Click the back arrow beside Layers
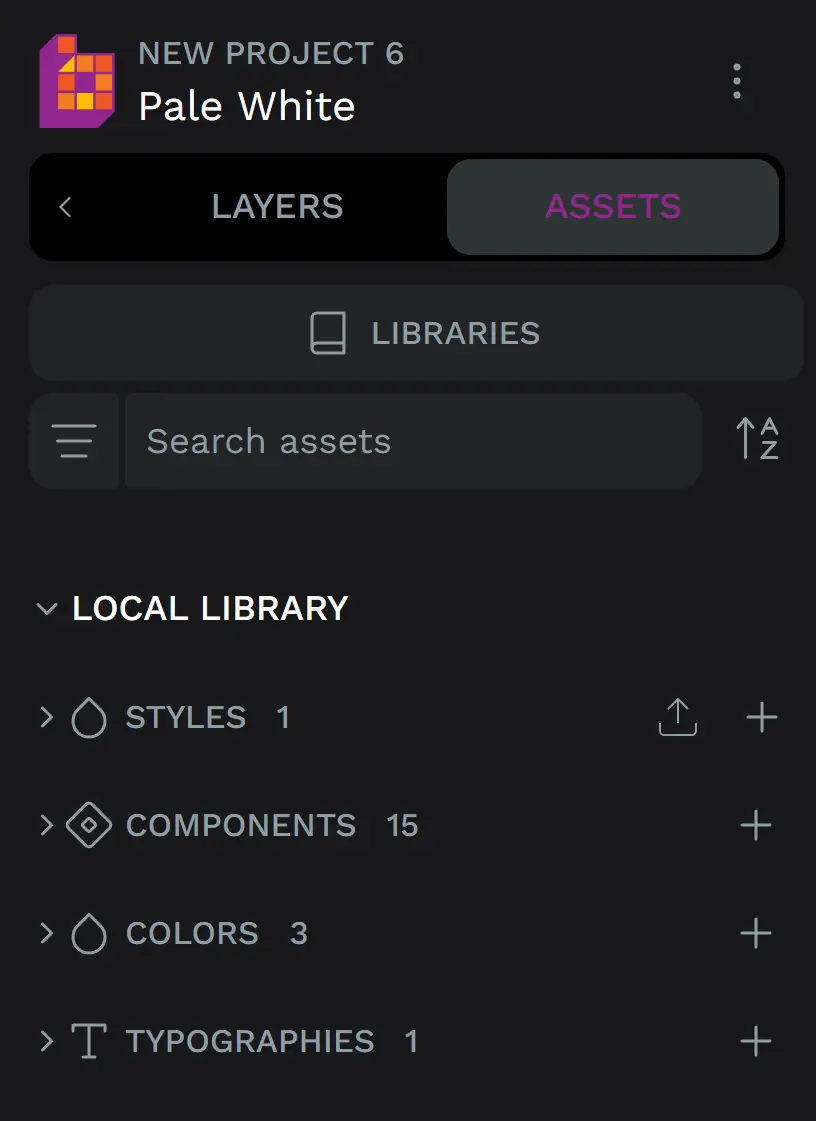816x1121 pixels. click(x=65, y=207)
